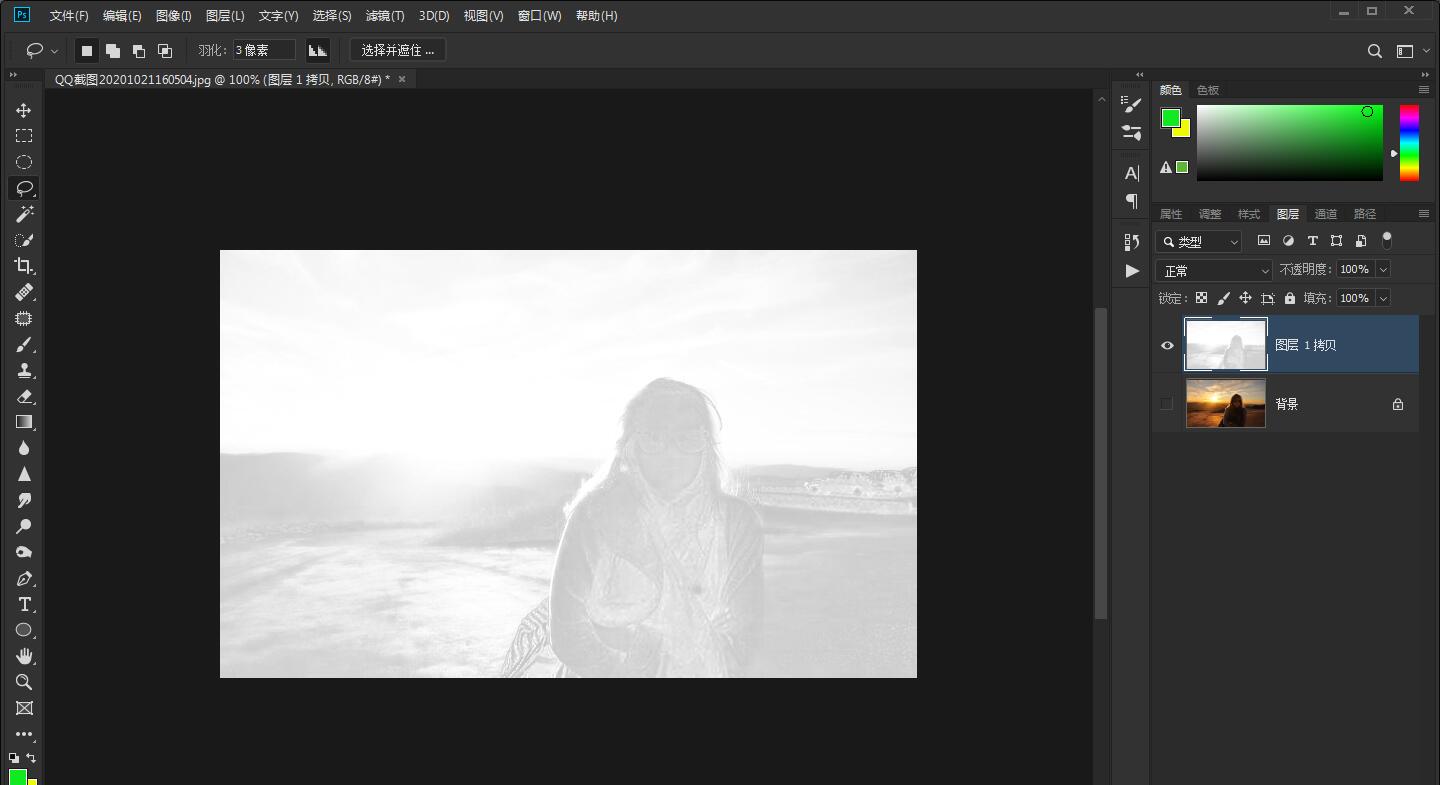The height and width of the screenshot is (785, 1440).
Task: Select the Eraser tool
Action: (24, 396)
